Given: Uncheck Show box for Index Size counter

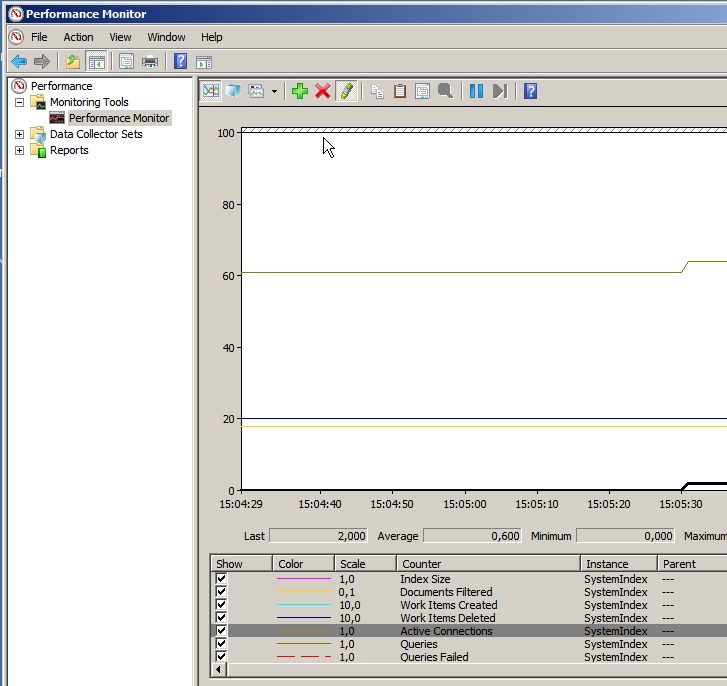Looking at the screenshot, I should pos(221,579).
